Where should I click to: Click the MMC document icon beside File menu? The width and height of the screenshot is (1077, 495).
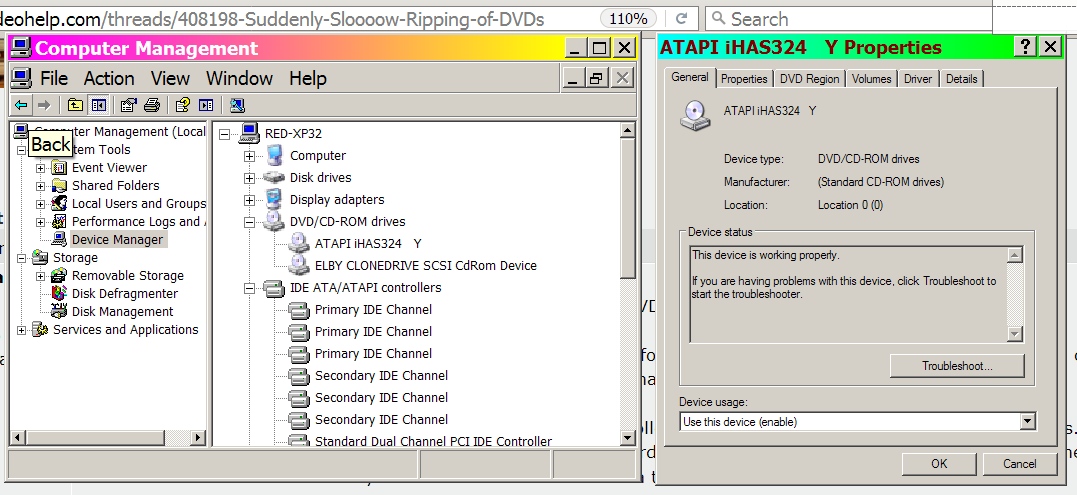[23, 78]
